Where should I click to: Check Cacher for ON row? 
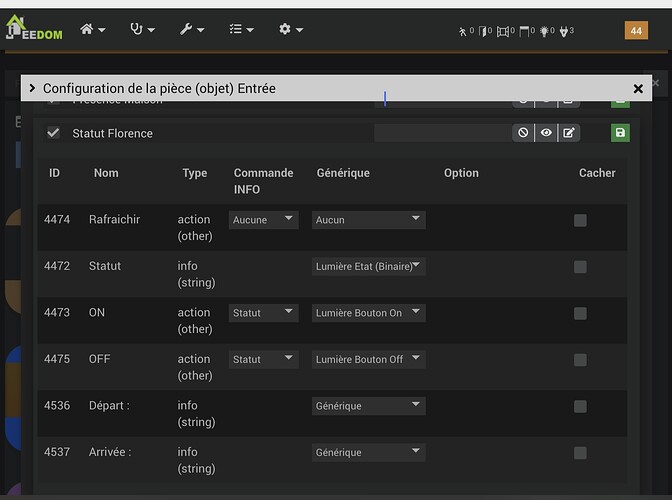click(x=580, y=314)
